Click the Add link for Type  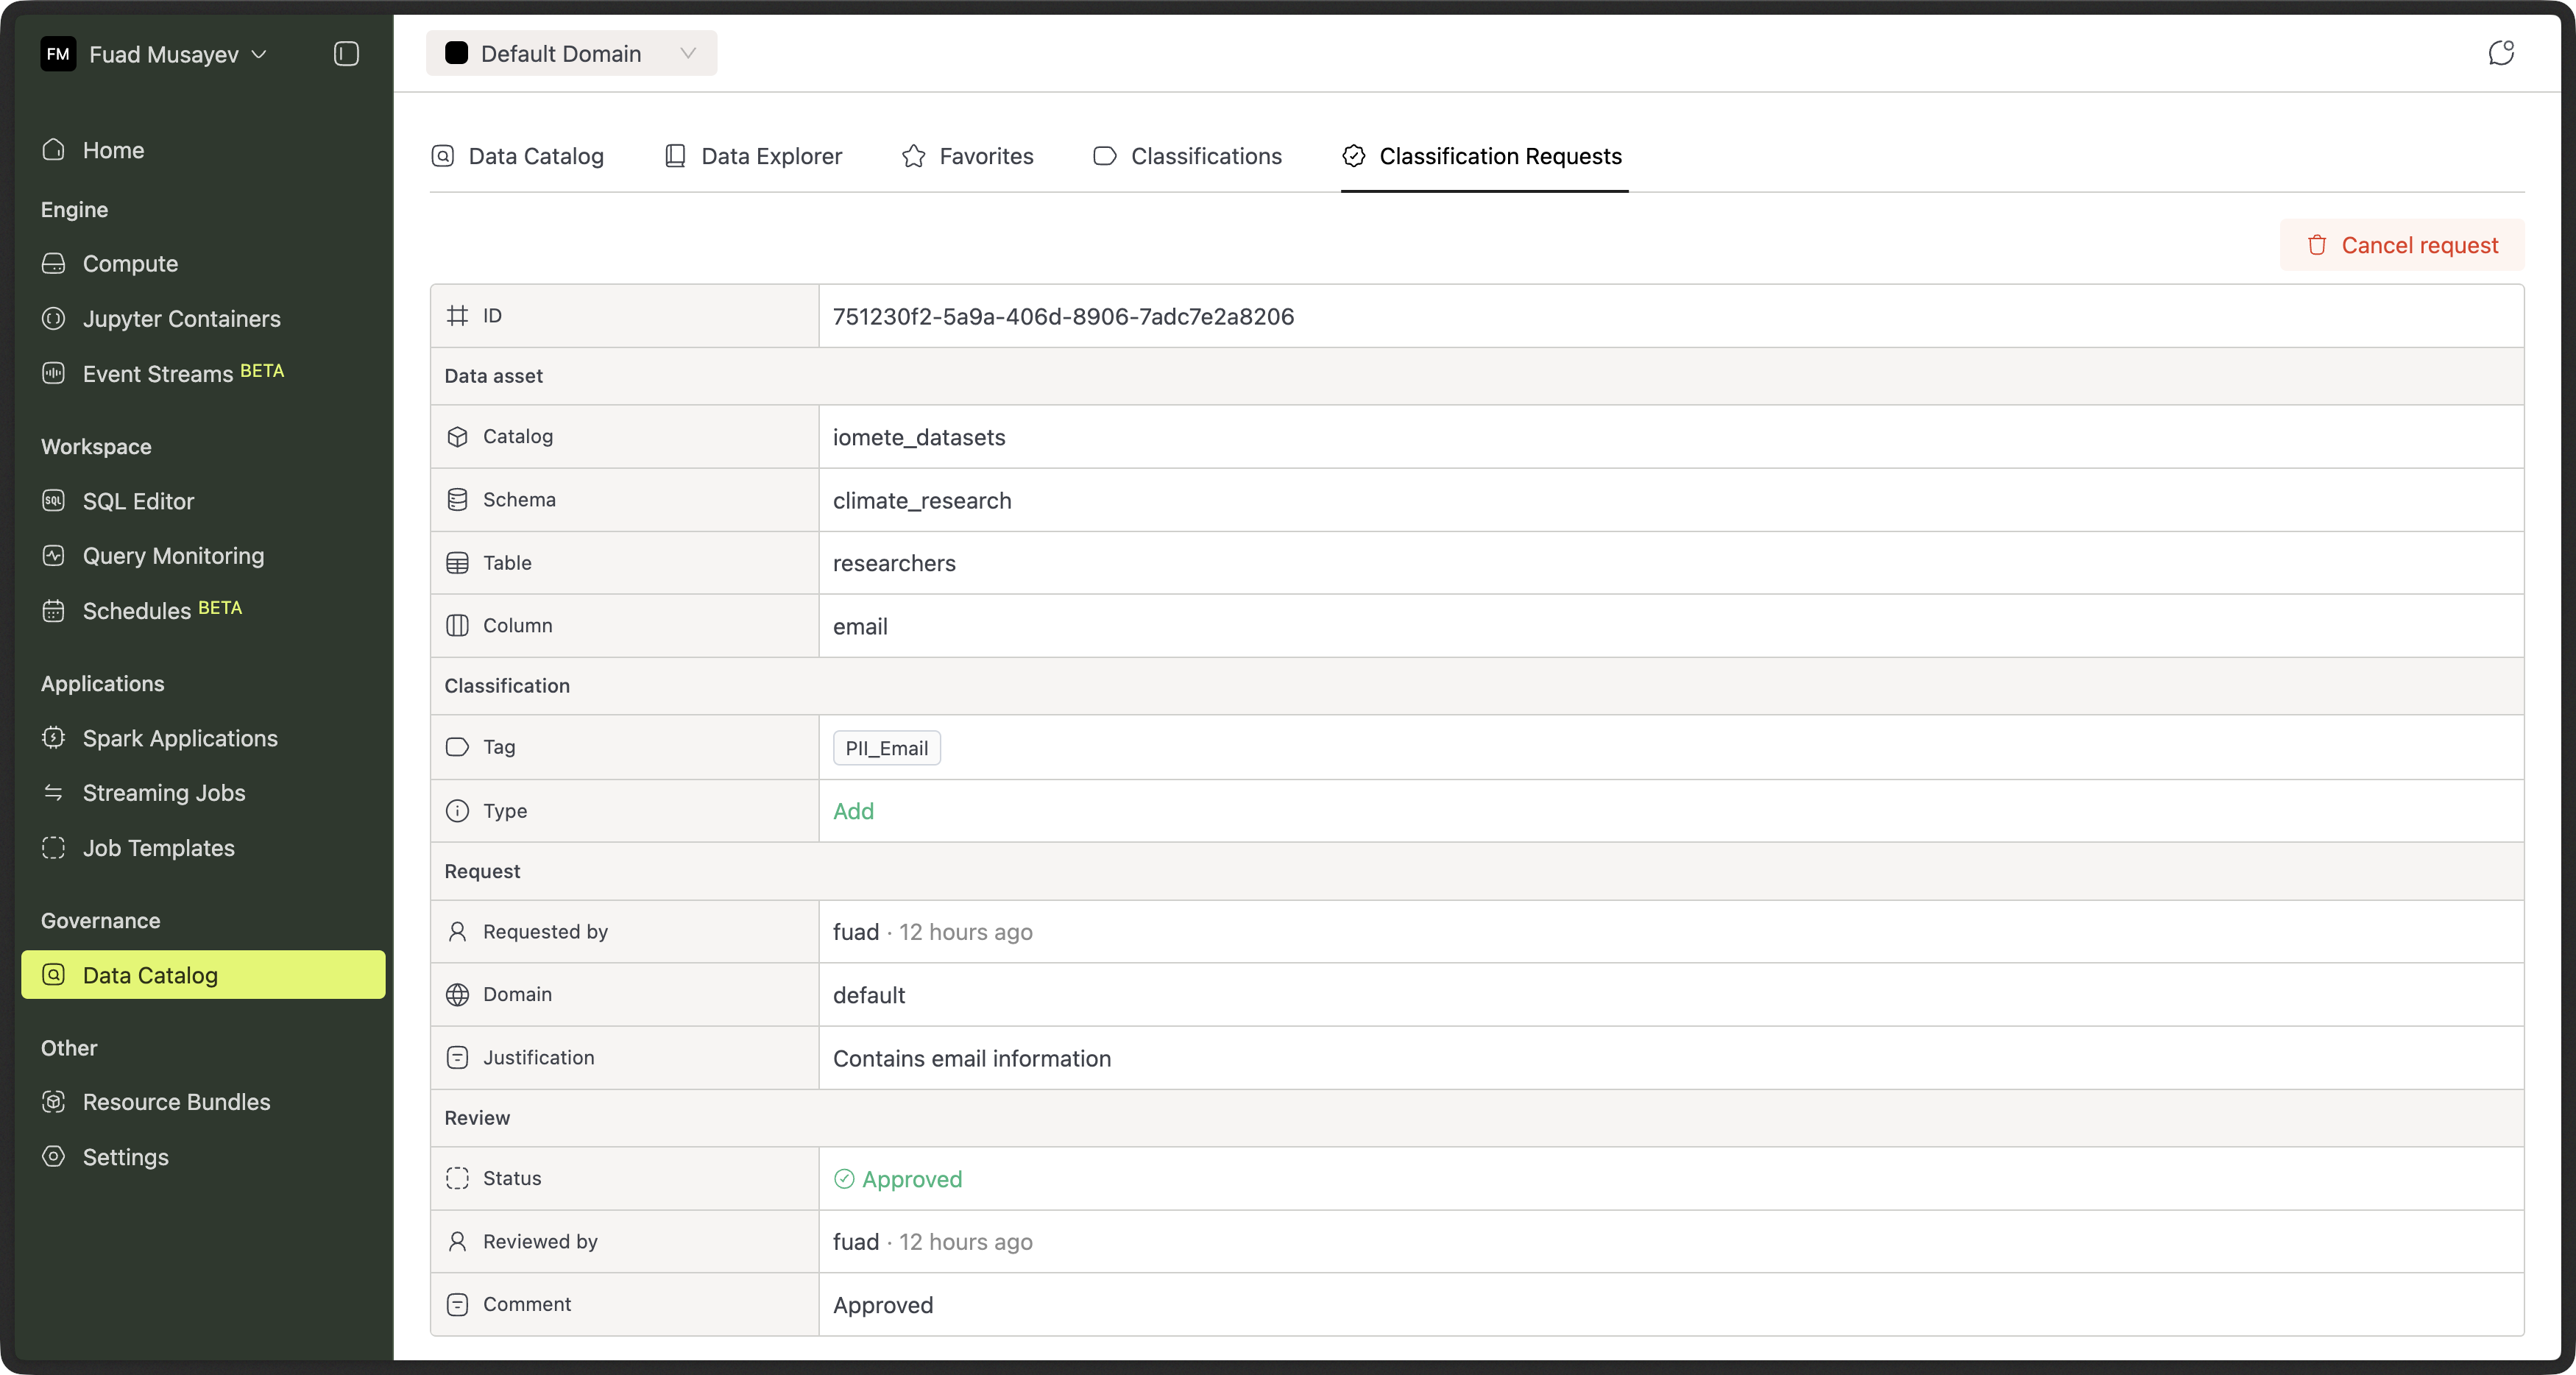(853, 811)
